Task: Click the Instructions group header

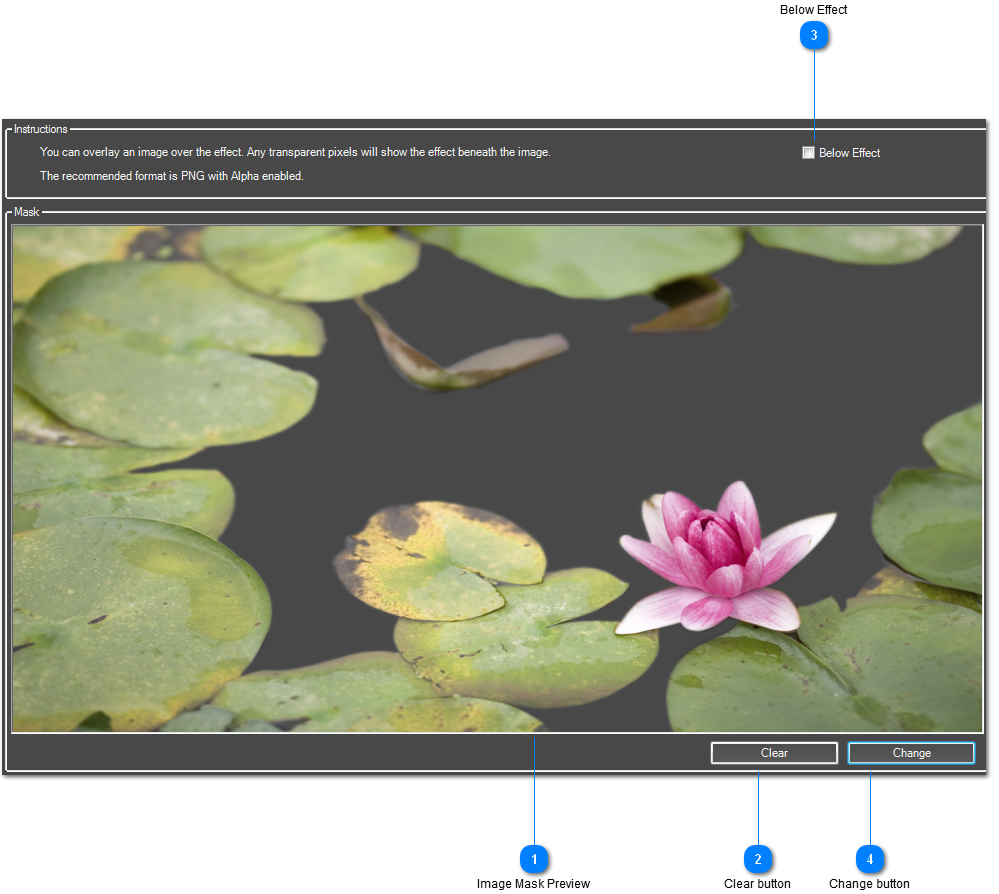Action: pos(41,129)
